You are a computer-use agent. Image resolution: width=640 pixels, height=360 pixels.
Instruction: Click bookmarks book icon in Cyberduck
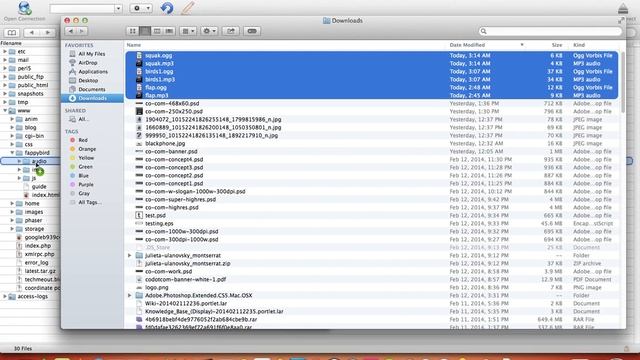11,33
